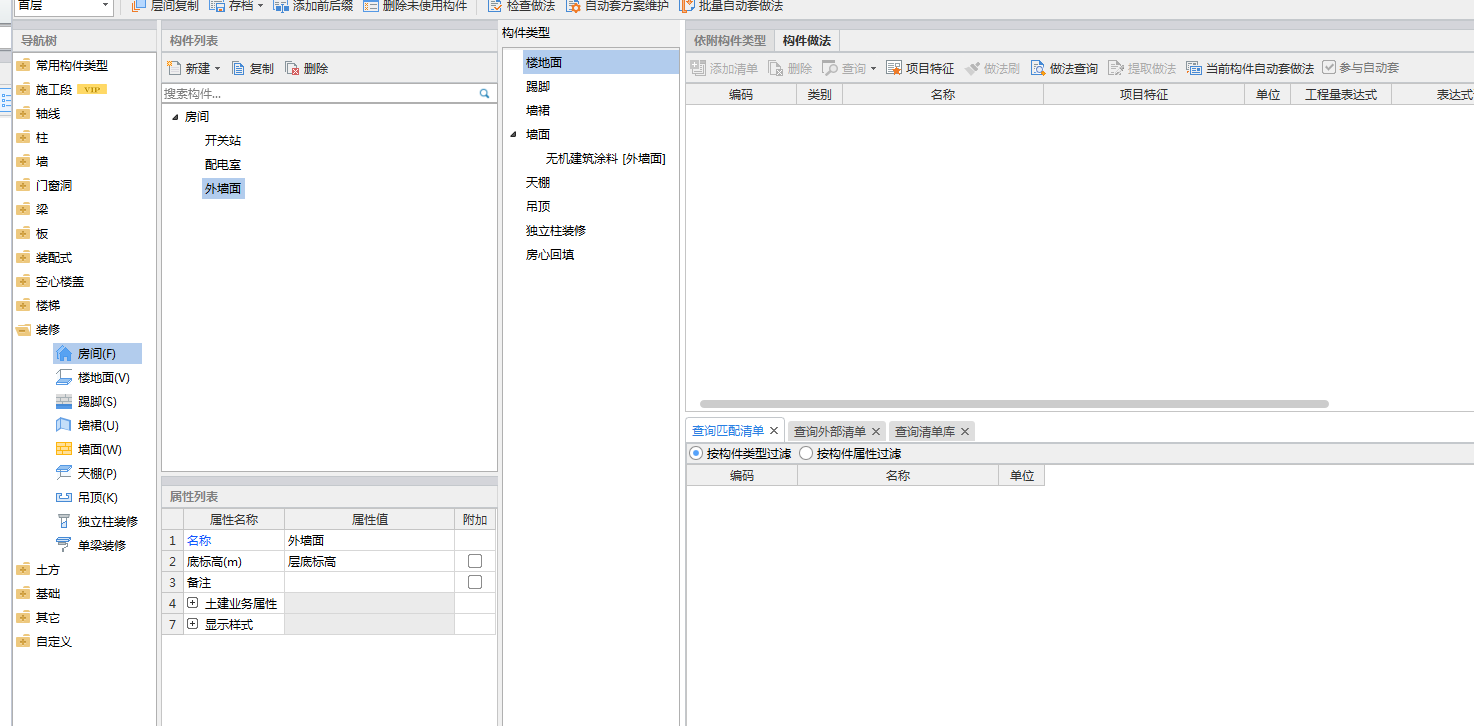This screenshot has width=1474, height=726.
Task: Open the 新建 dropdown arrow
Action: coord(217,69)
